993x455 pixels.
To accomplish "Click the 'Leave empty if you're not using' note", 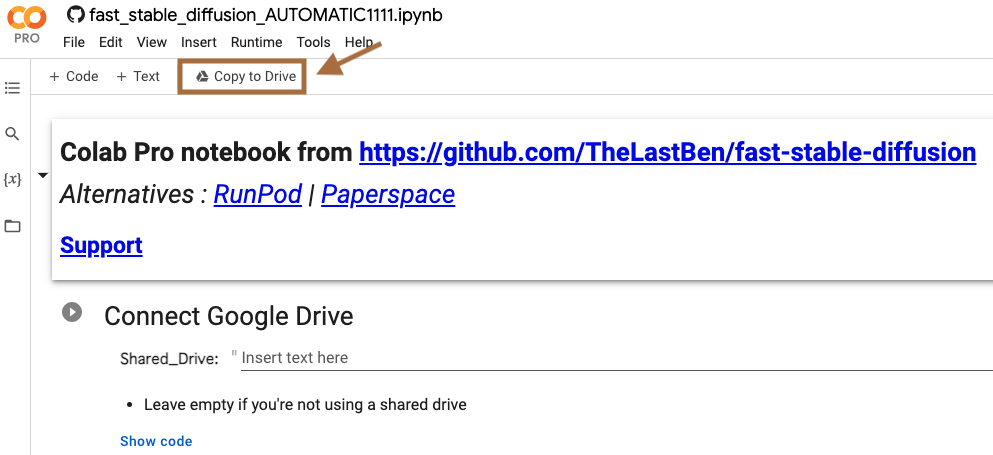I will [305, 404].
